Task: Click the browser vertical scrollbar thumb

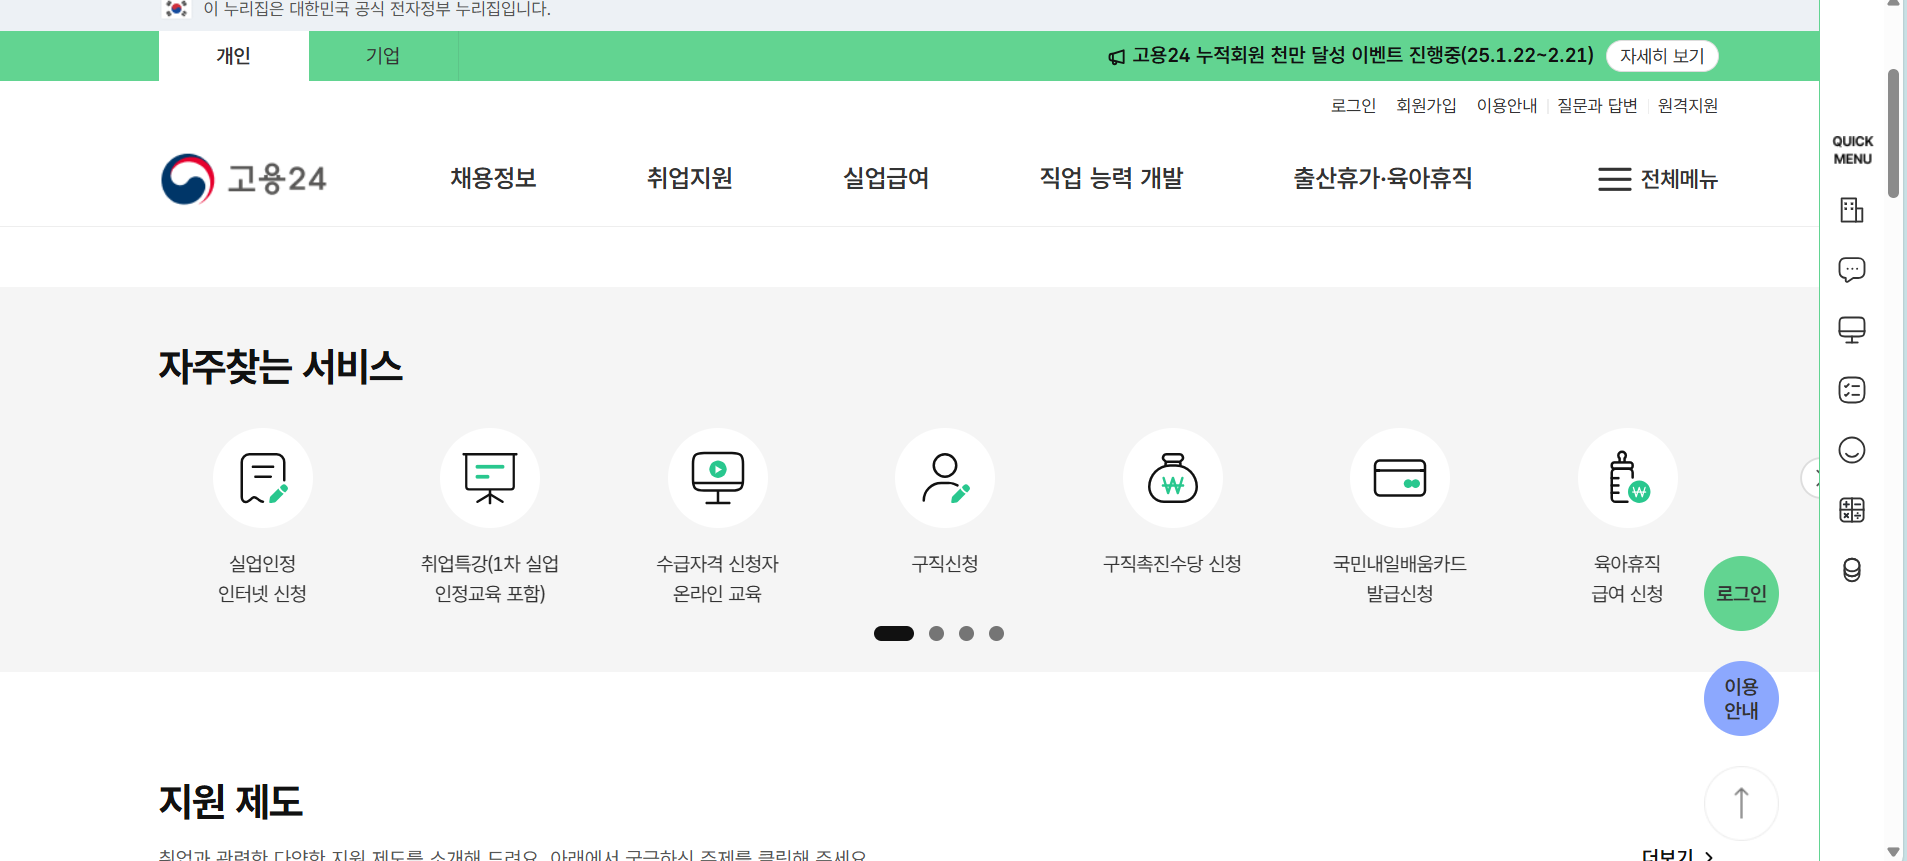Action: [1893, 133]
